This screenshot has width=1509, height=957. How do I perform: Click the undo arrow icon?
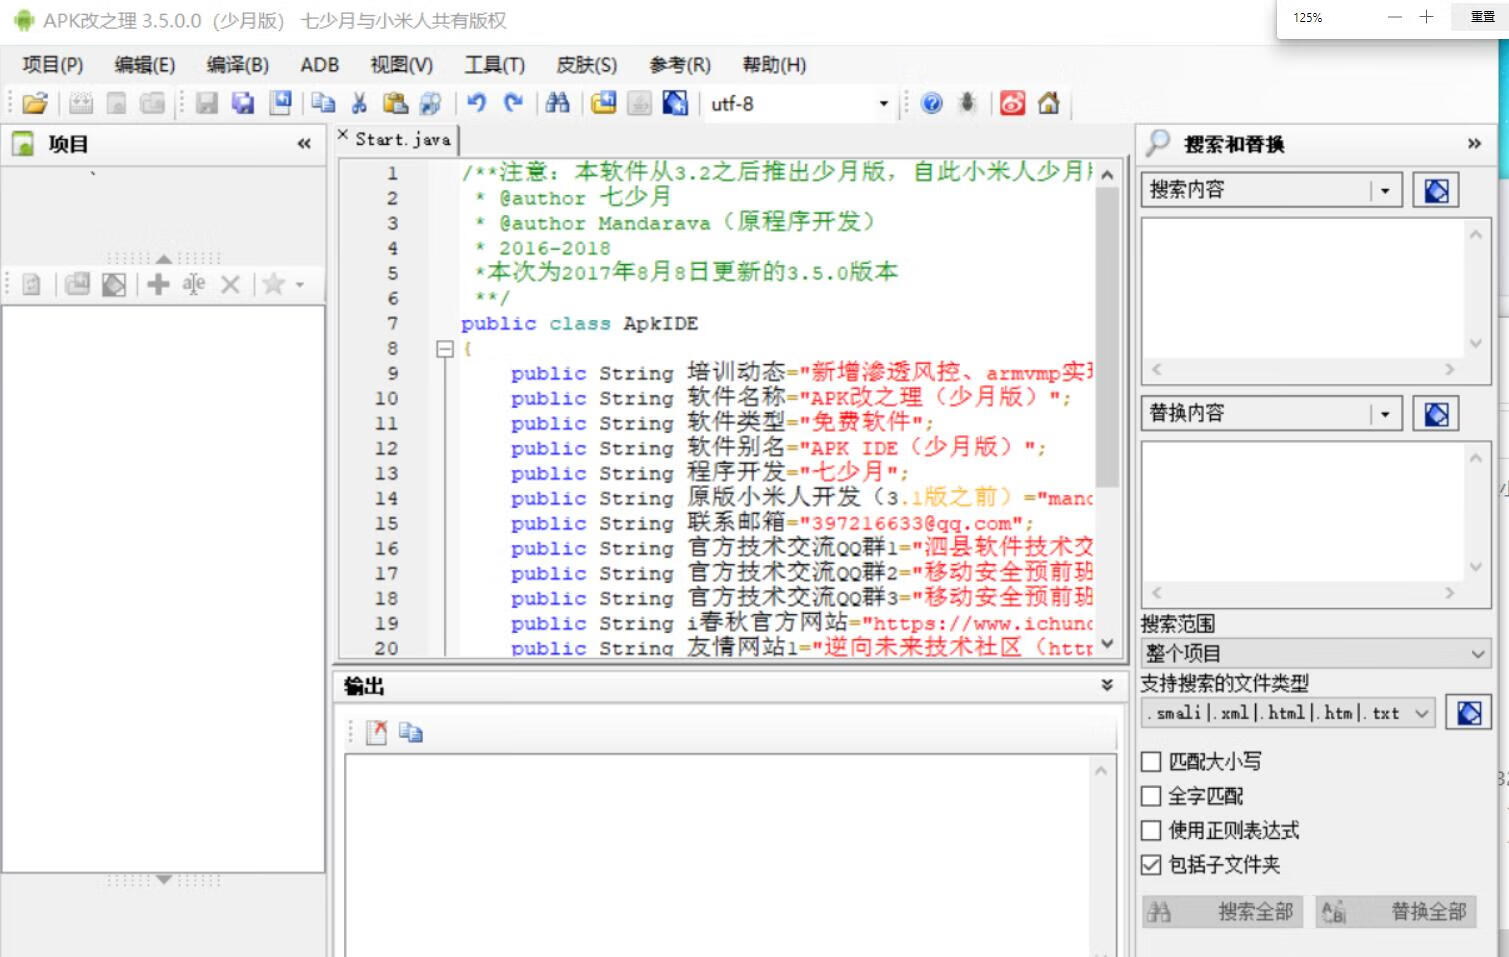point(477,103)
